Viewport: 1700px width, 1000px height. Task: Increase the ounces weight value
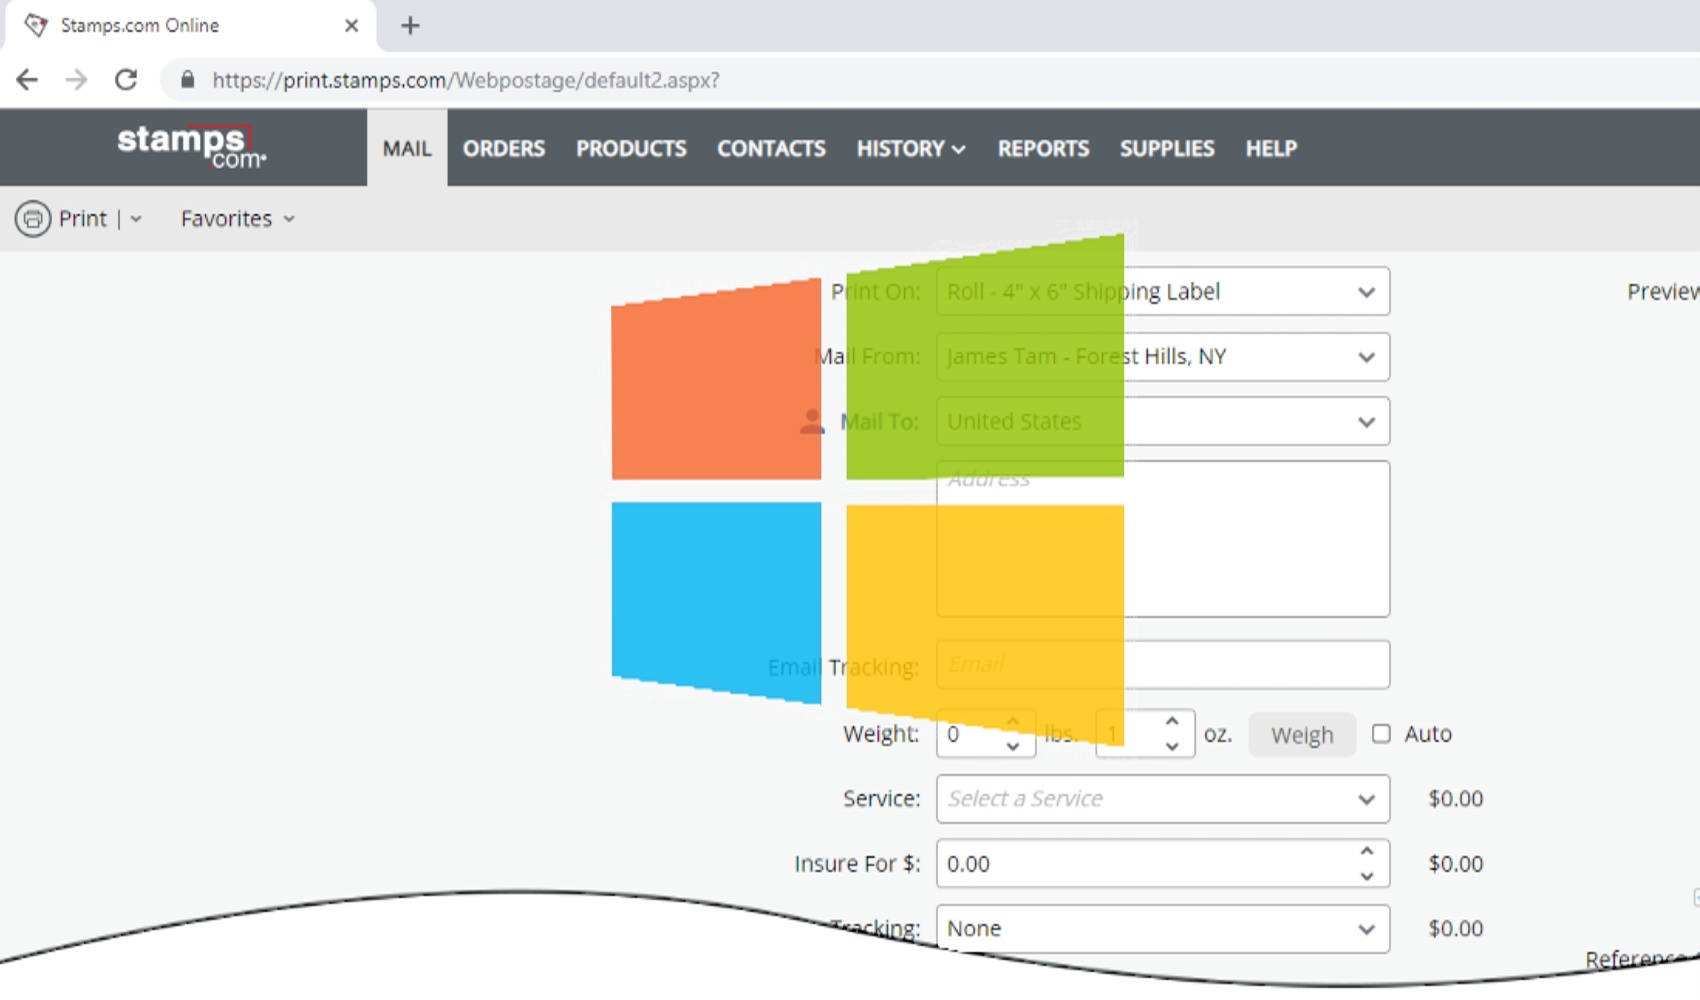click(1172, 721)
